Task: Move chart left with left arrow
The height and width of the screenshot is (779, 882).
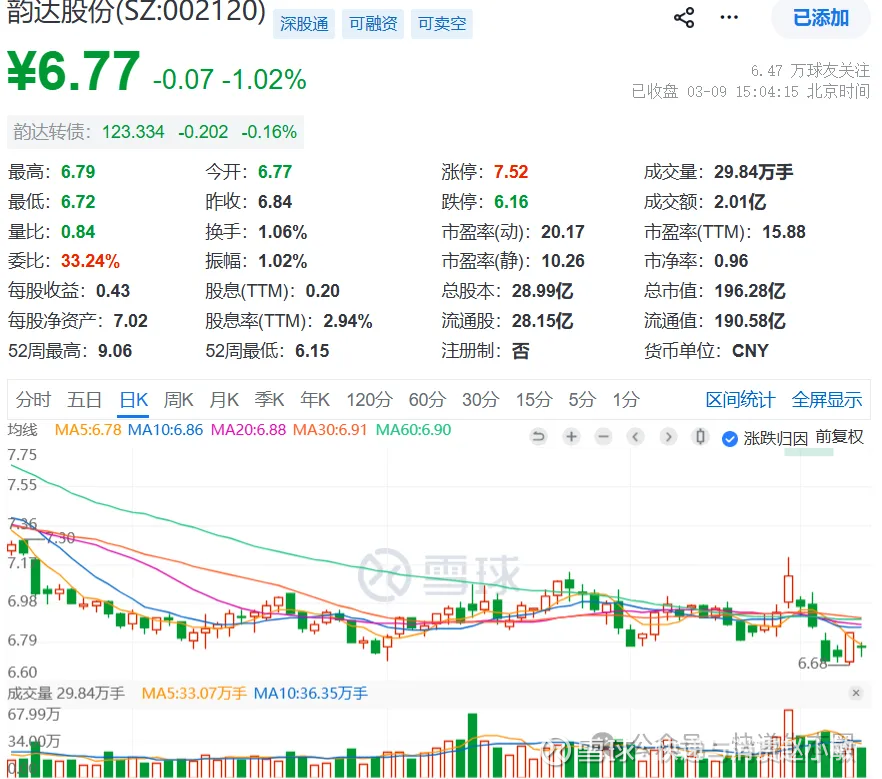Action: (636, 436)
